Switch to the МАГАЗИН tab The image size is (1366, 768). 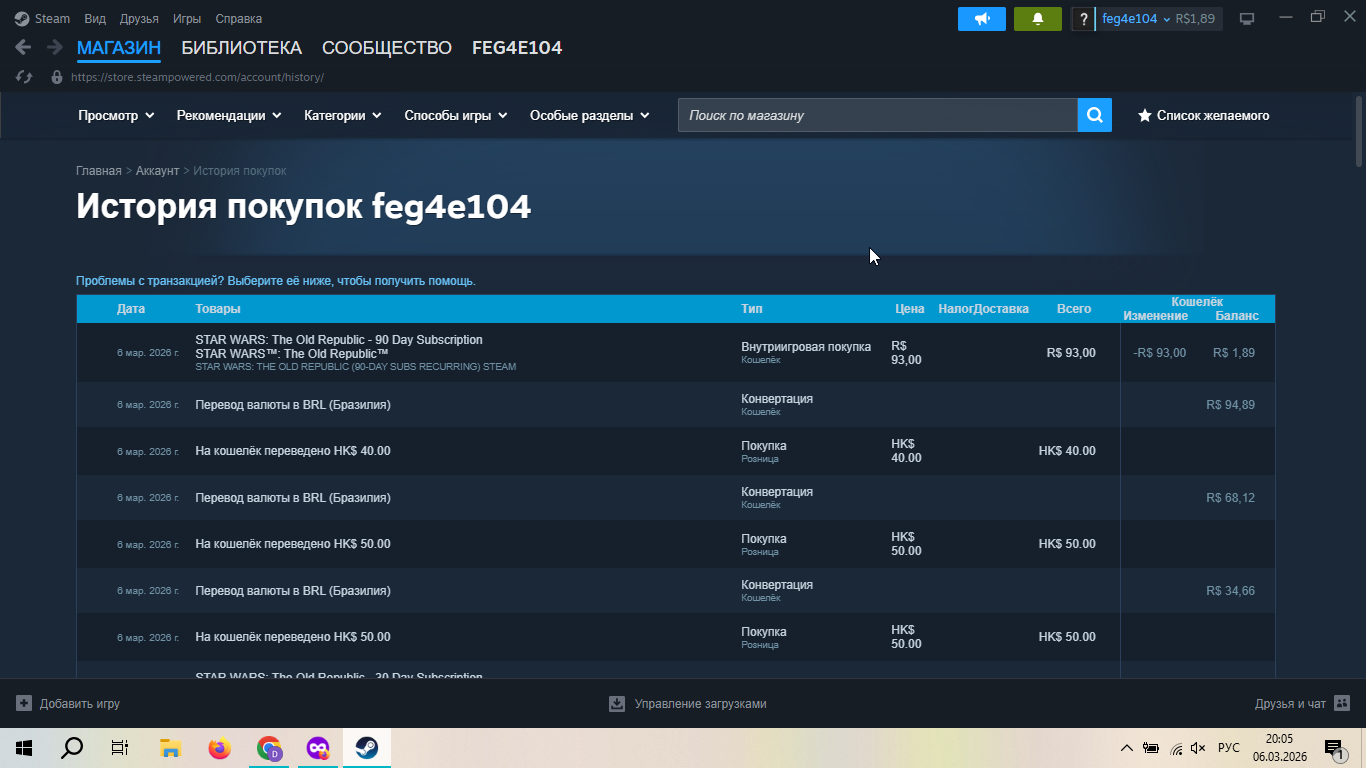coord(119,47)
